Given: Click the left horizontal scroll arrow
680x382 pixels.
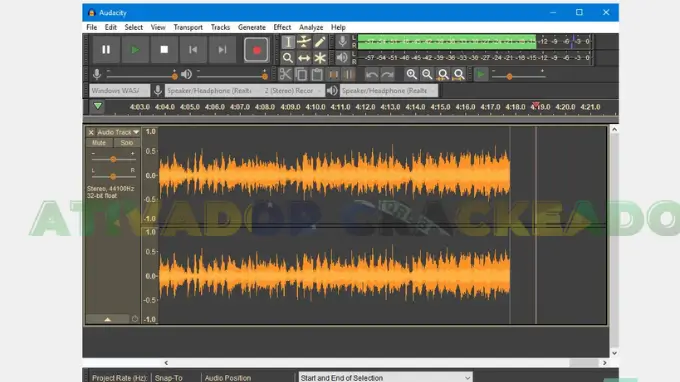Looking at the screenshot, I should [166, 362].
